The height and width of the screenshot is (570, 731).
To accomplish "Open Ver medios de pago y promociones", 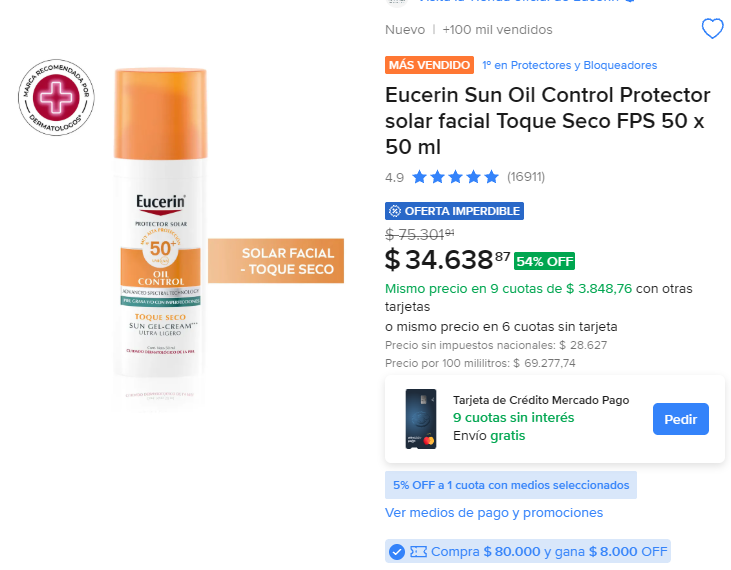I will pyautogui.click(x=494, y=513).
